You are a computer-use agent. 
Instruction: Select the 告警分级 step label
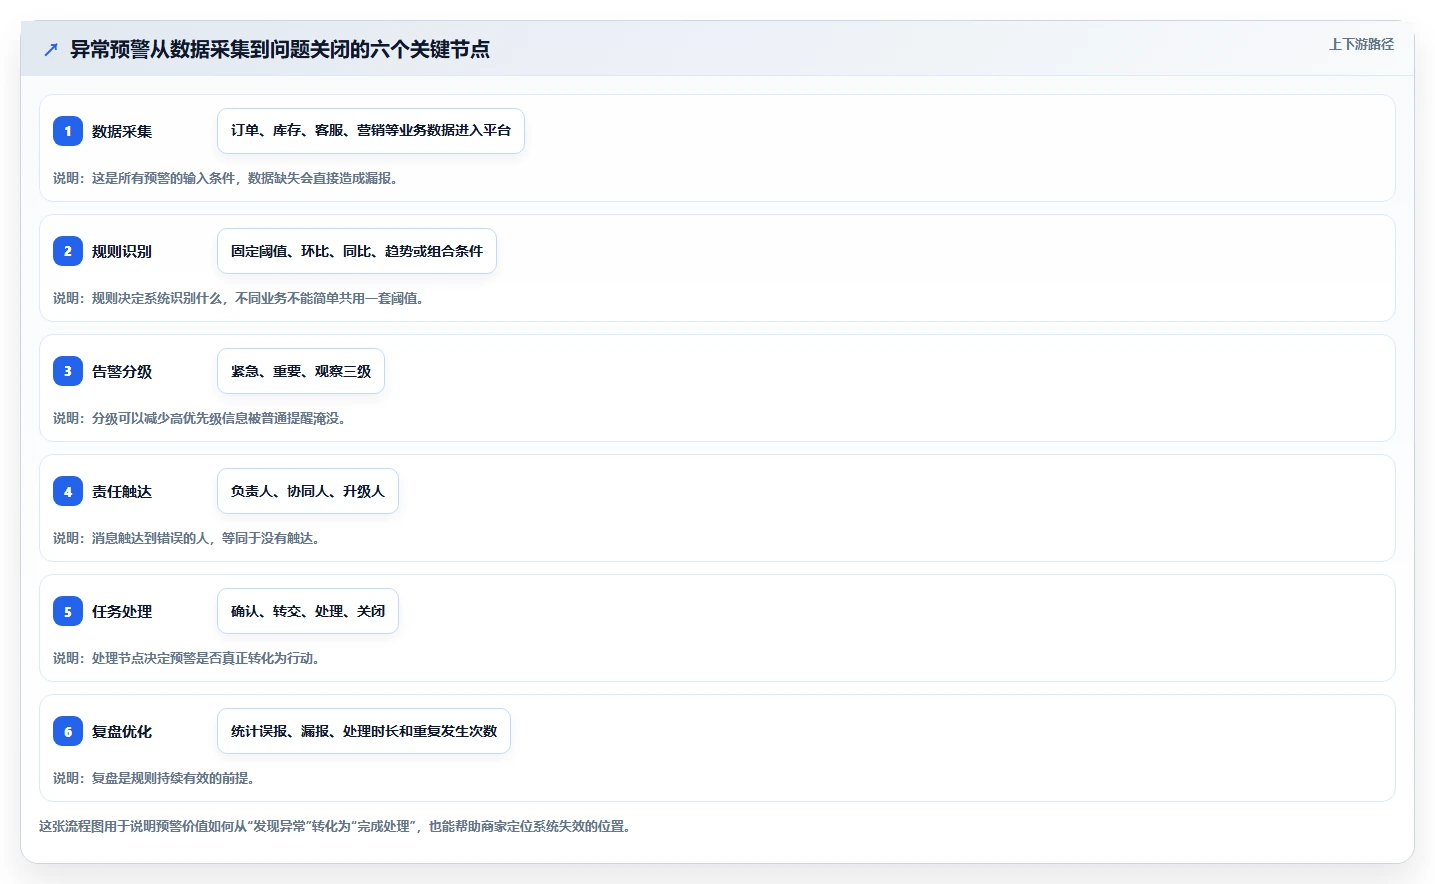[122, 371]
